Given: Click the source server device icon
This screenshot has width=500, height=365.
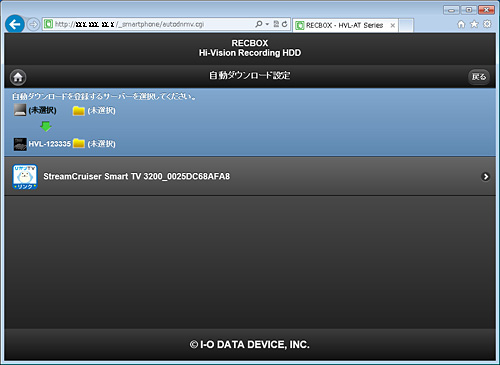Looking at the screenshot, I should click(x=20, y=110).
